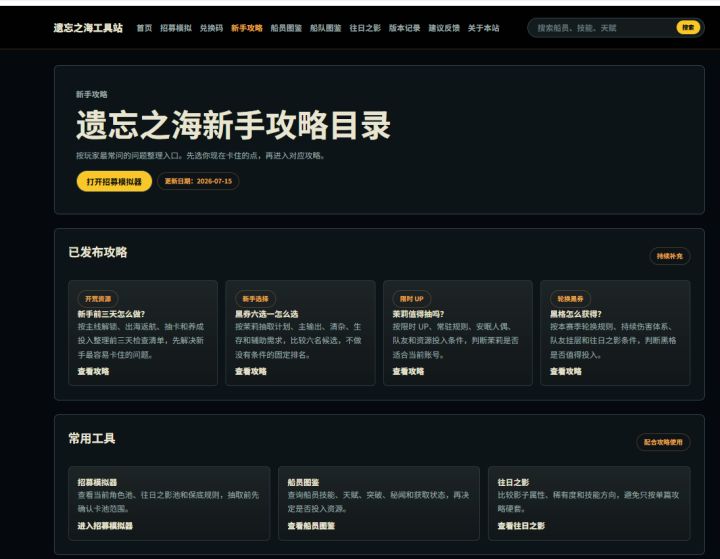Screen dimensions: 720x559
Task: Click the 常用工具 section heading
Action: 92,438
